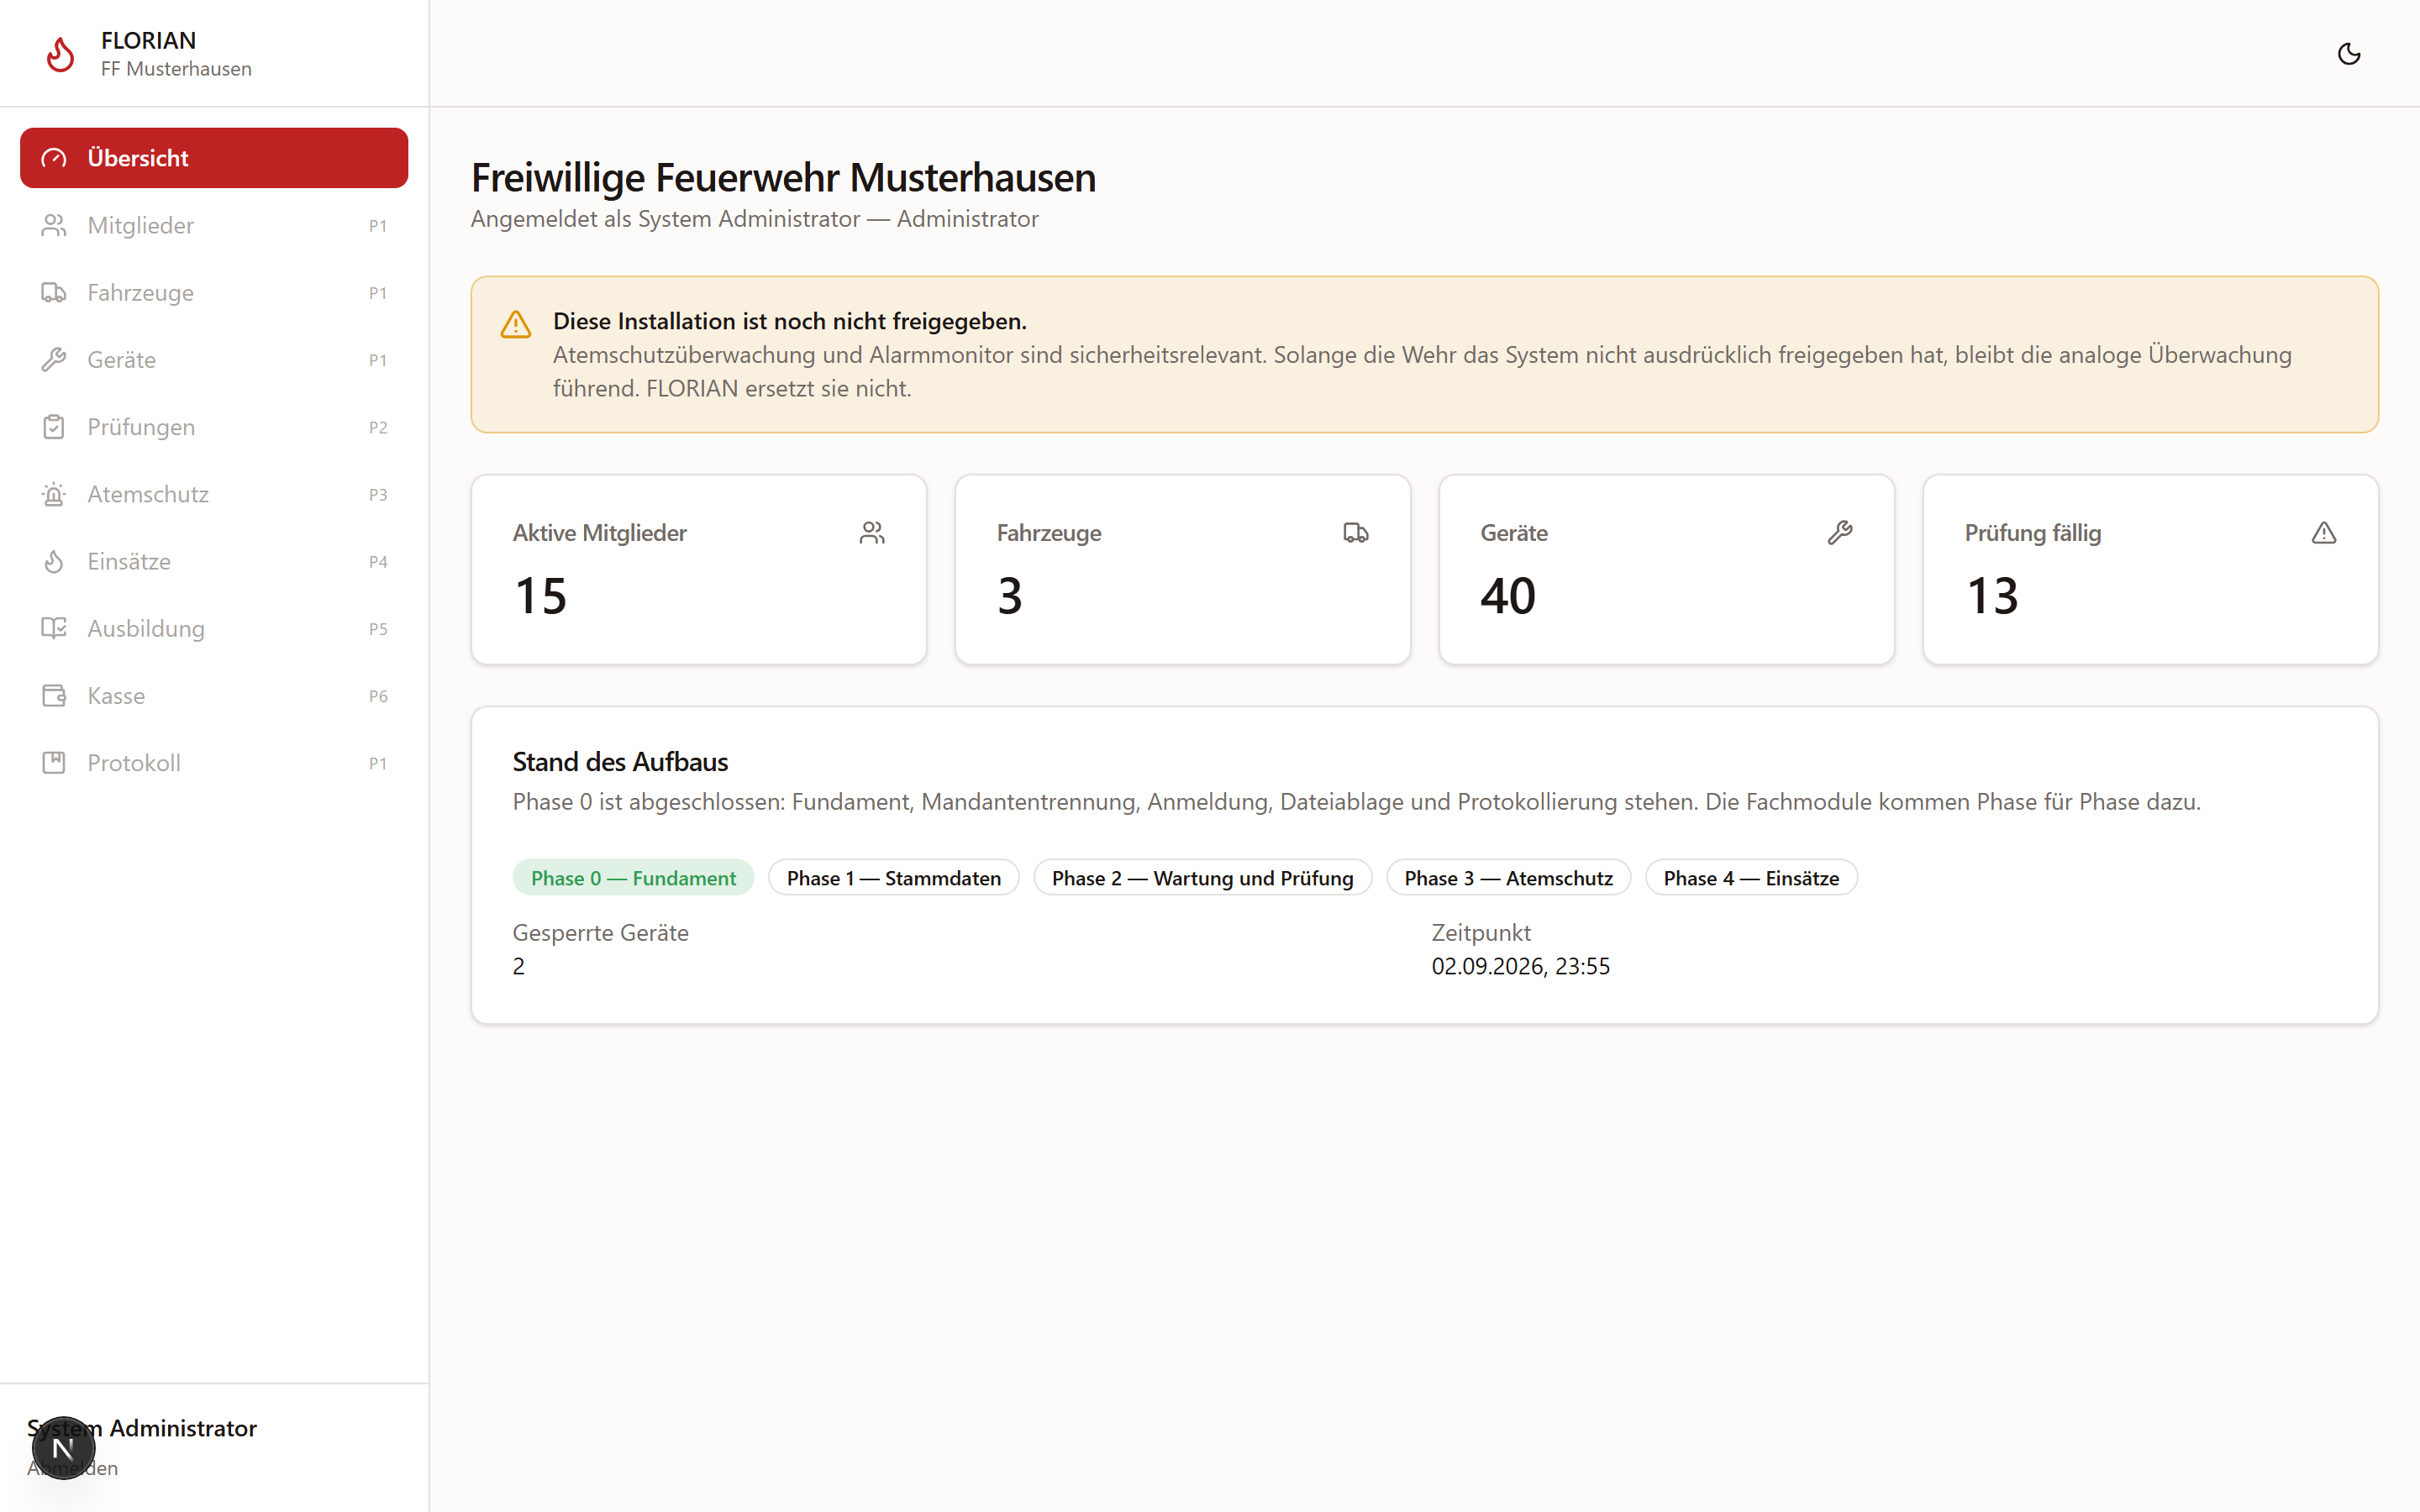2420x1512 pixels.
Task: Toggle dark mode with the moon icon
Action: 2349,54
